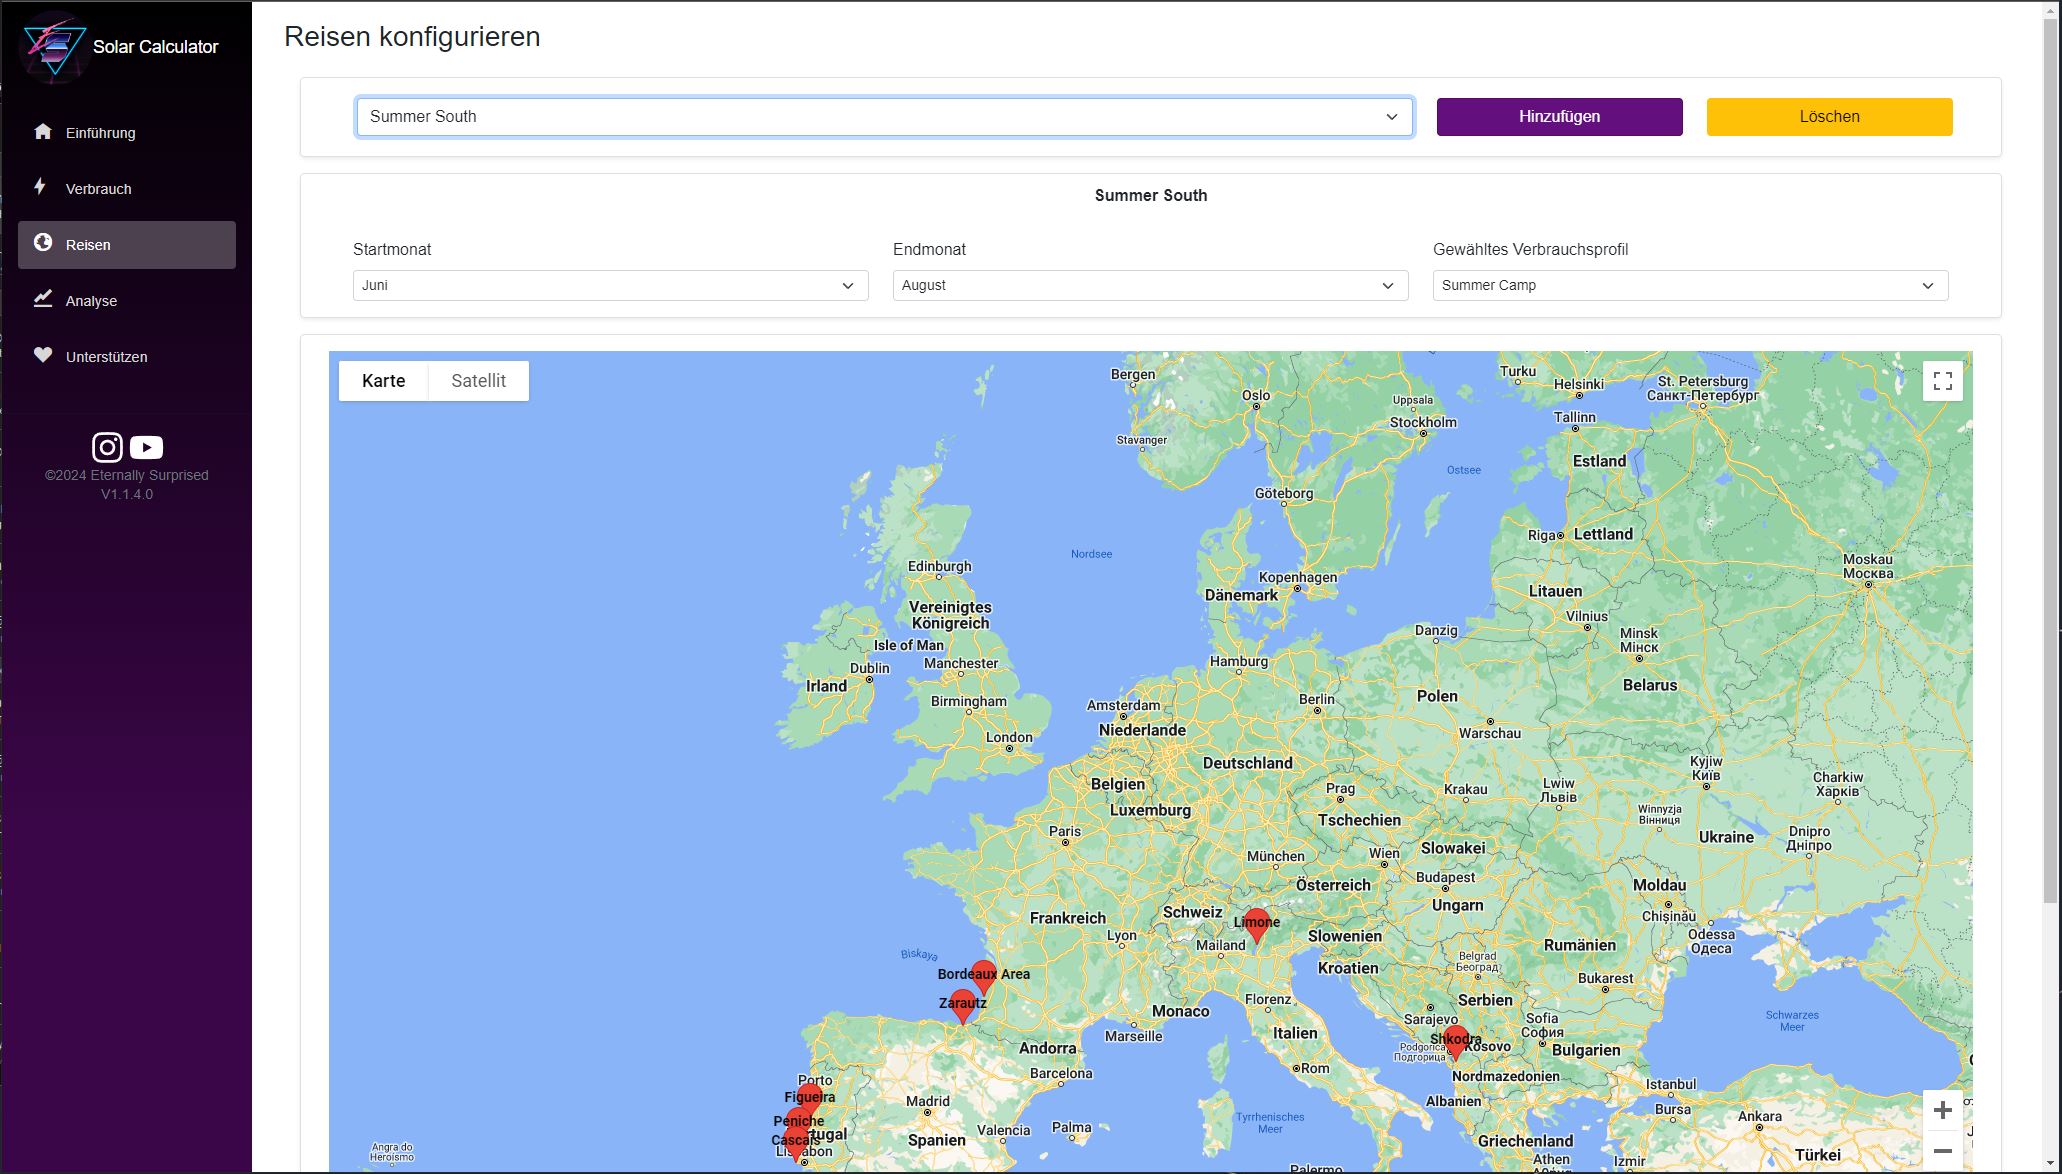Viewport: 2062px width, 1174px height.
Task: Go to Verbrauch in sidebar
Action: coord(98,189)
